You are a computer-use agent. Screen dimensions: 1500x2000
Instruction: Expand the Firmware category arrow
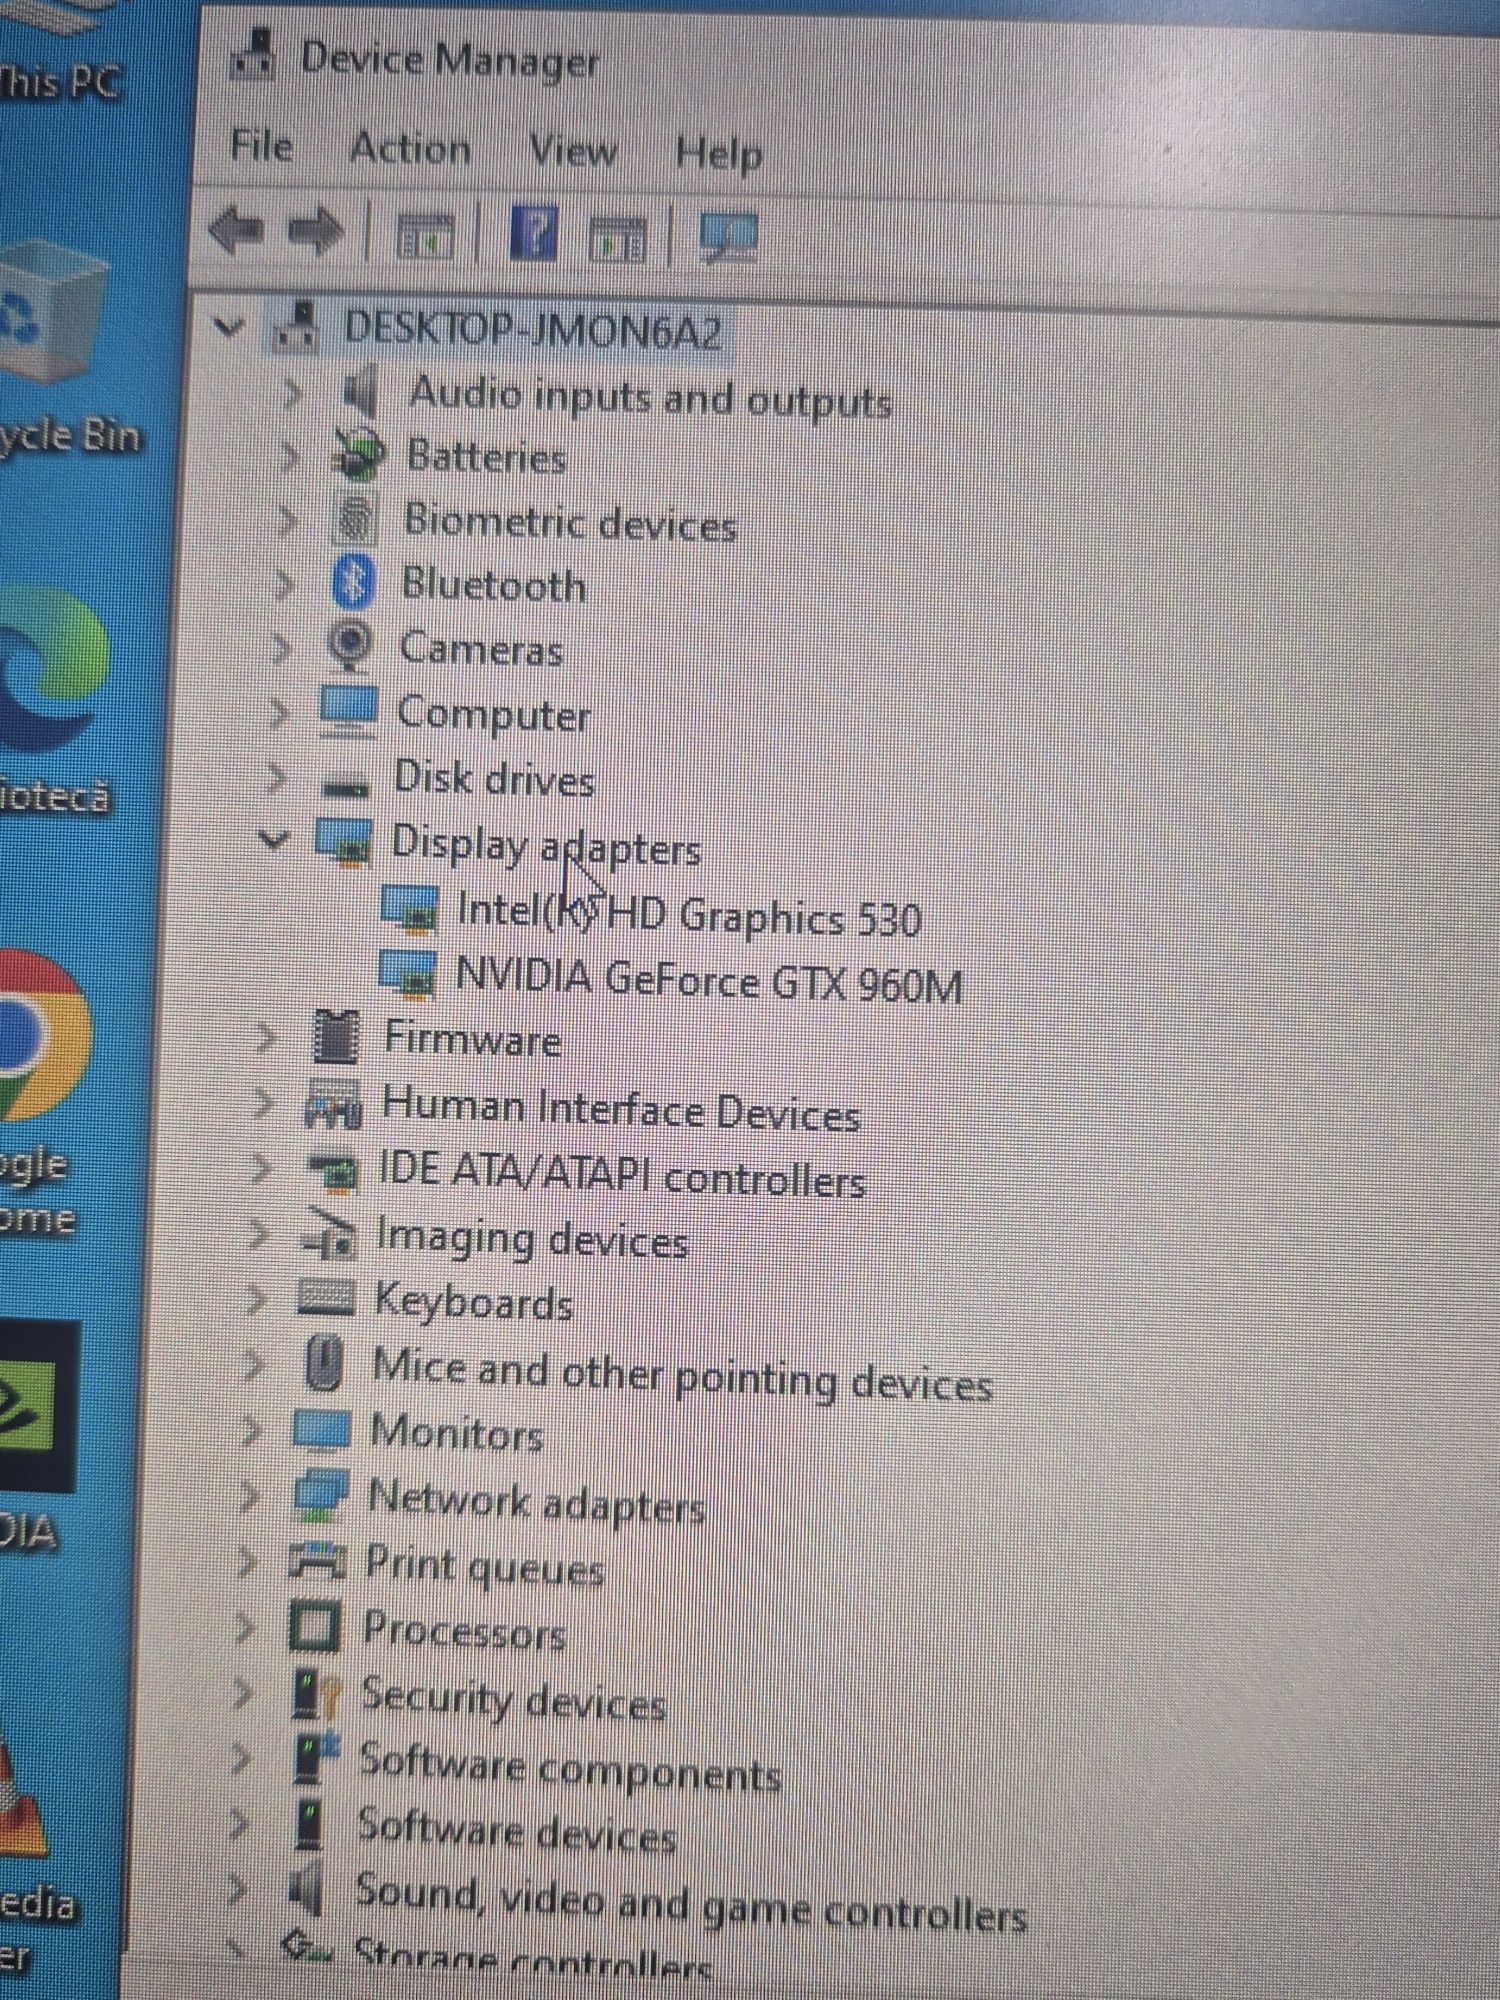click(265, 1037)
